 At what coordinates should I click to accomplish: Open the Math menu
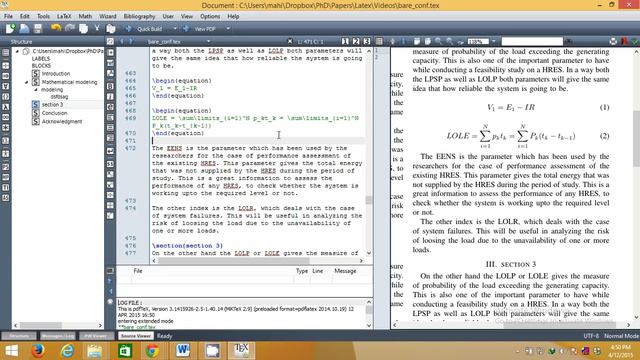pyautogui.click(x=85, y=16)
